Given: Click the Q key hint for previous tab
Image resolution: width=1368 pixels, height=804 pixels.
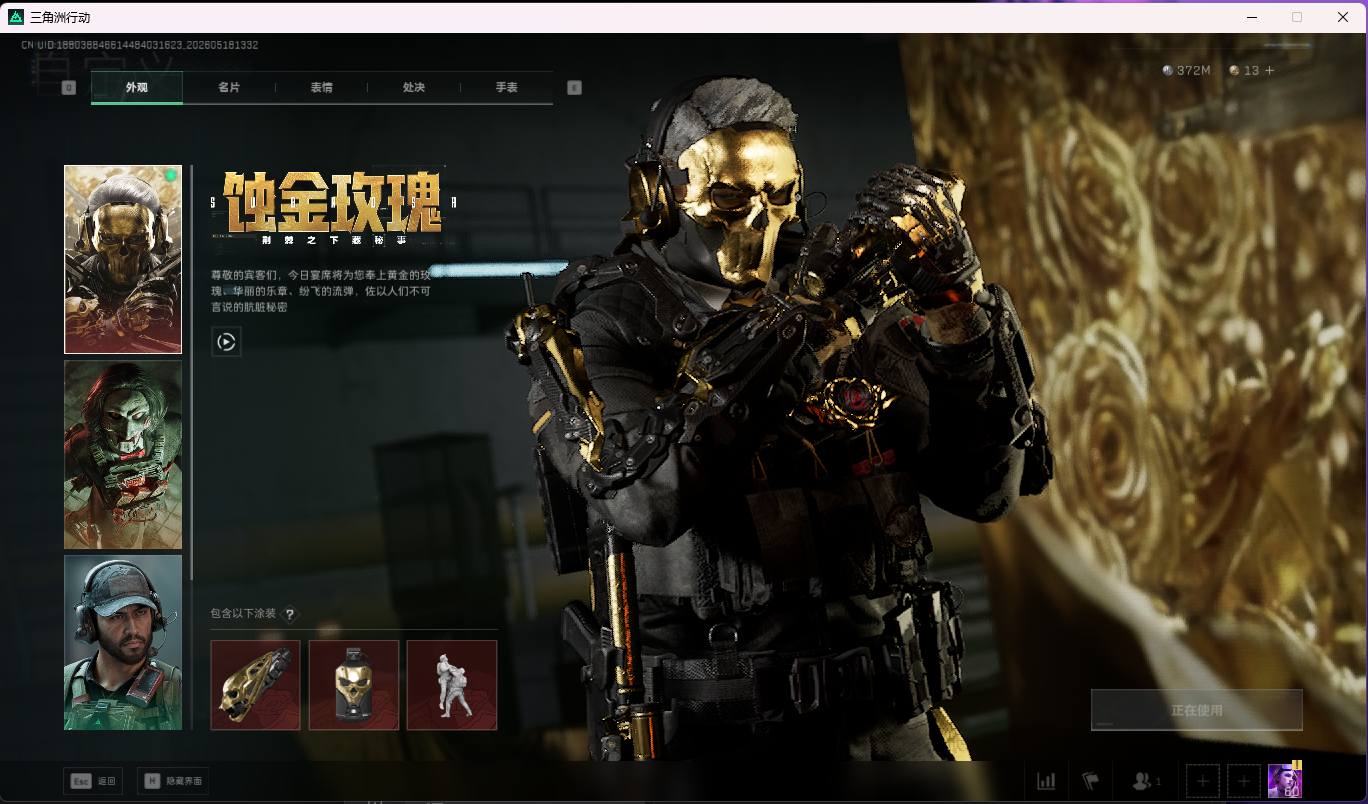Looking at the screenshot, I should click(69, 88).
